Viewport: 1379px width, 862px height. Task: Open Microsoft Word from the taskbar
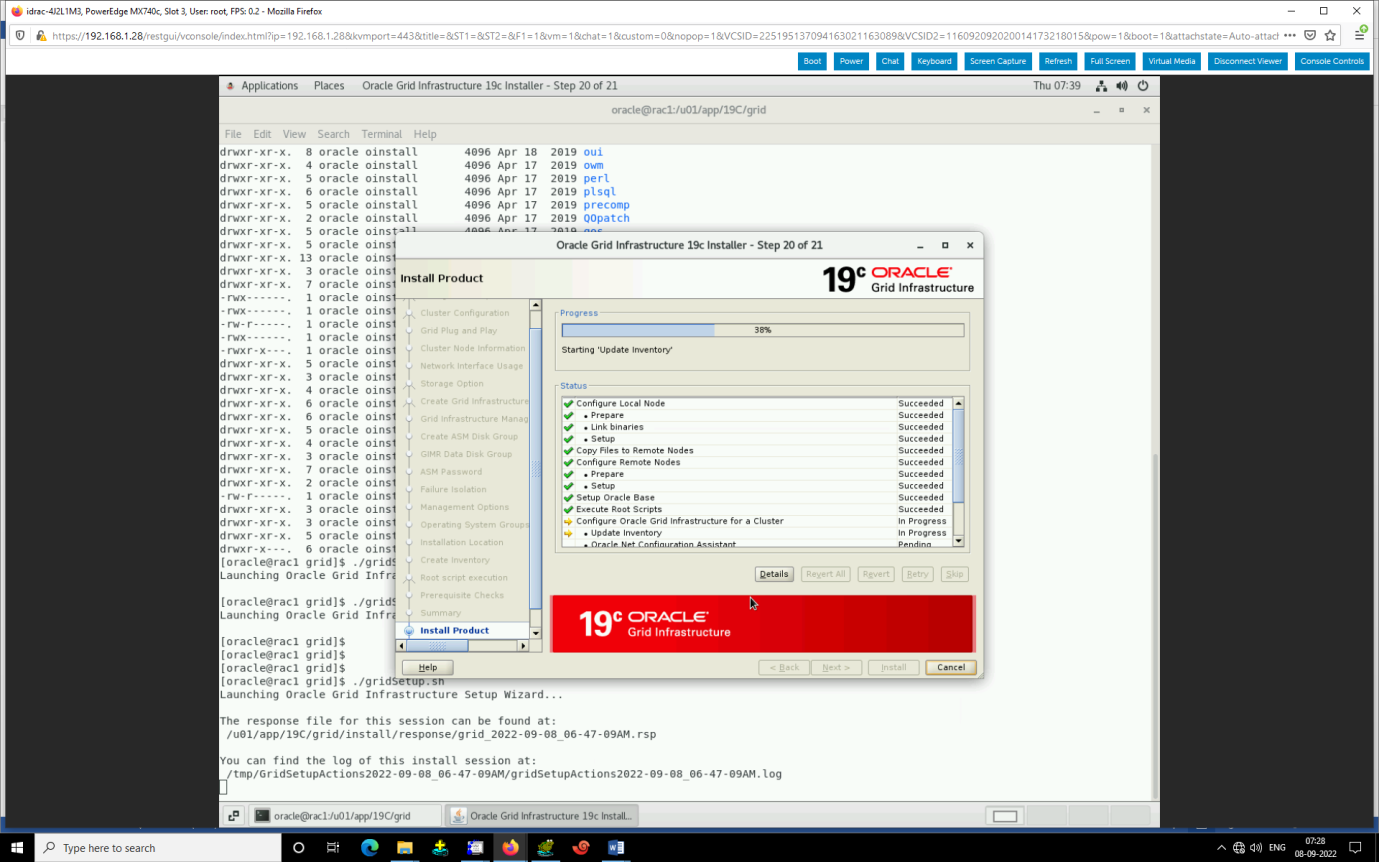coord(616,847)
